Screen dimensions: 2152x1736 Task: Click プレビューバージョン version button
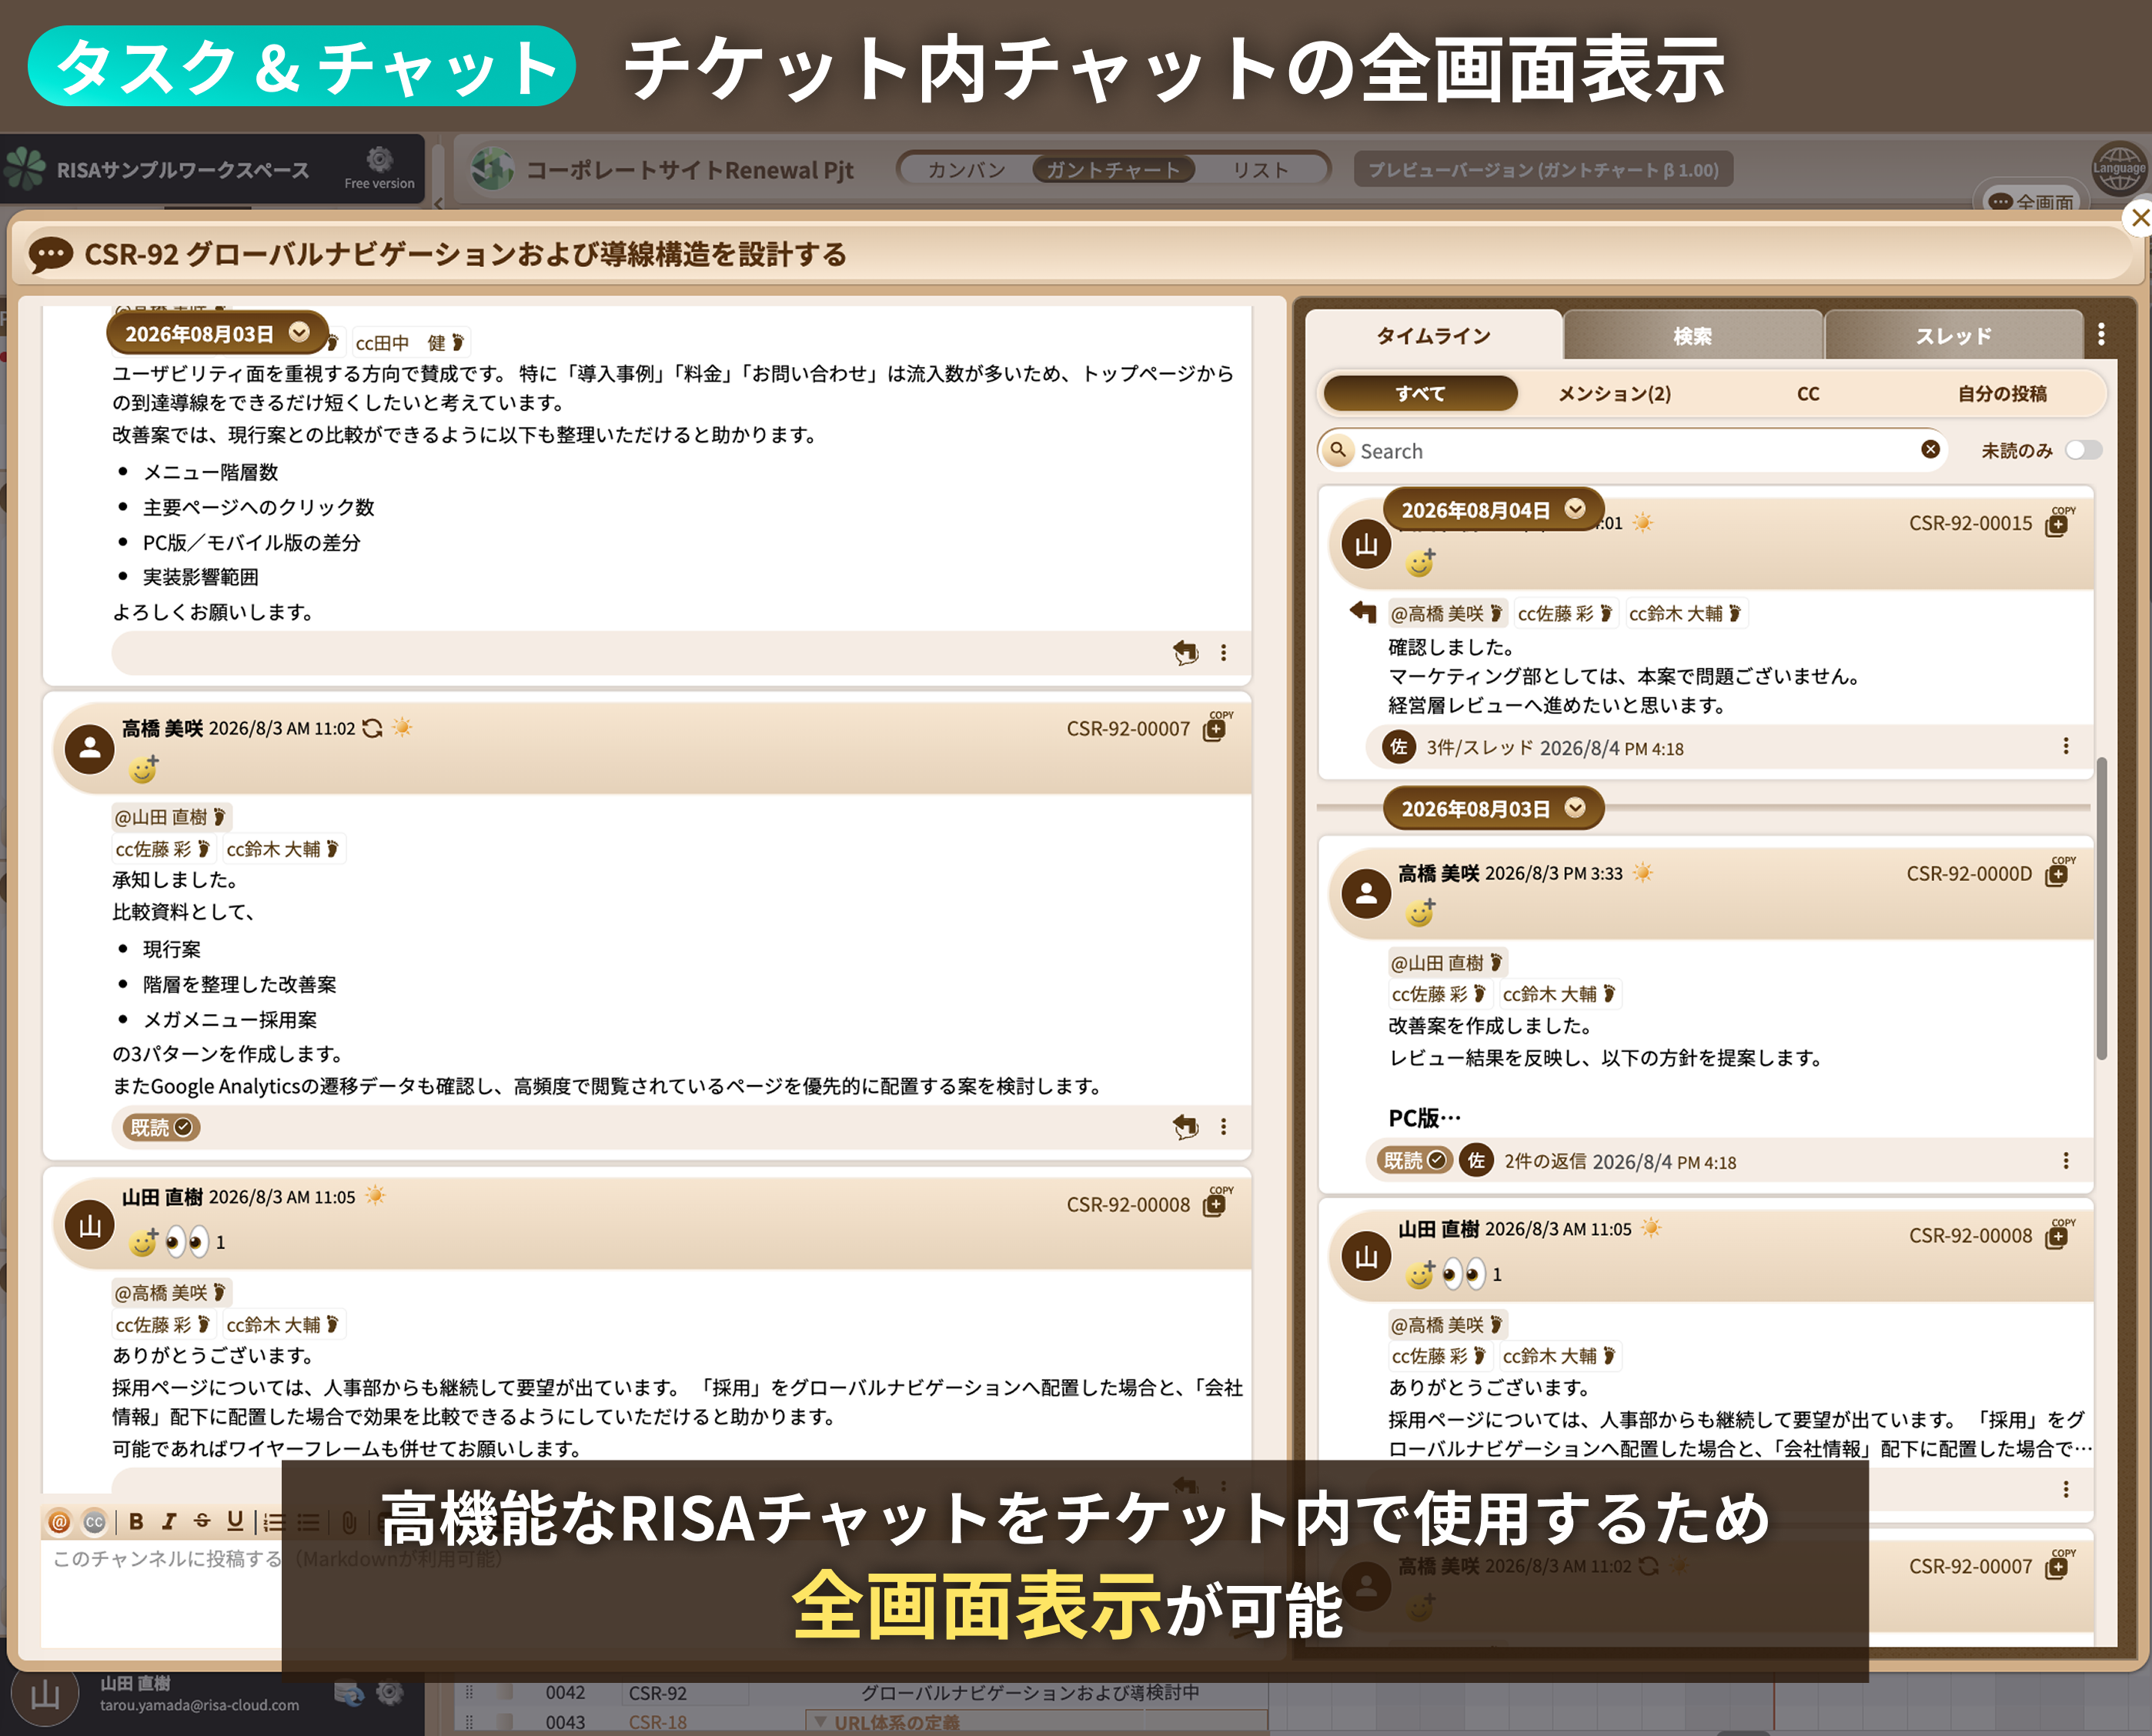coord(1543,169)
